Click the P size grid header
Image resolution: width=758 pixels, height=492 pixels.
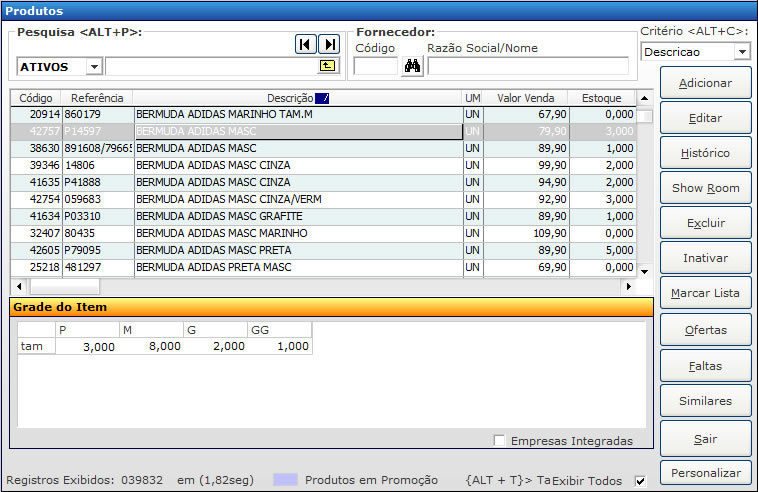(87, 330)
